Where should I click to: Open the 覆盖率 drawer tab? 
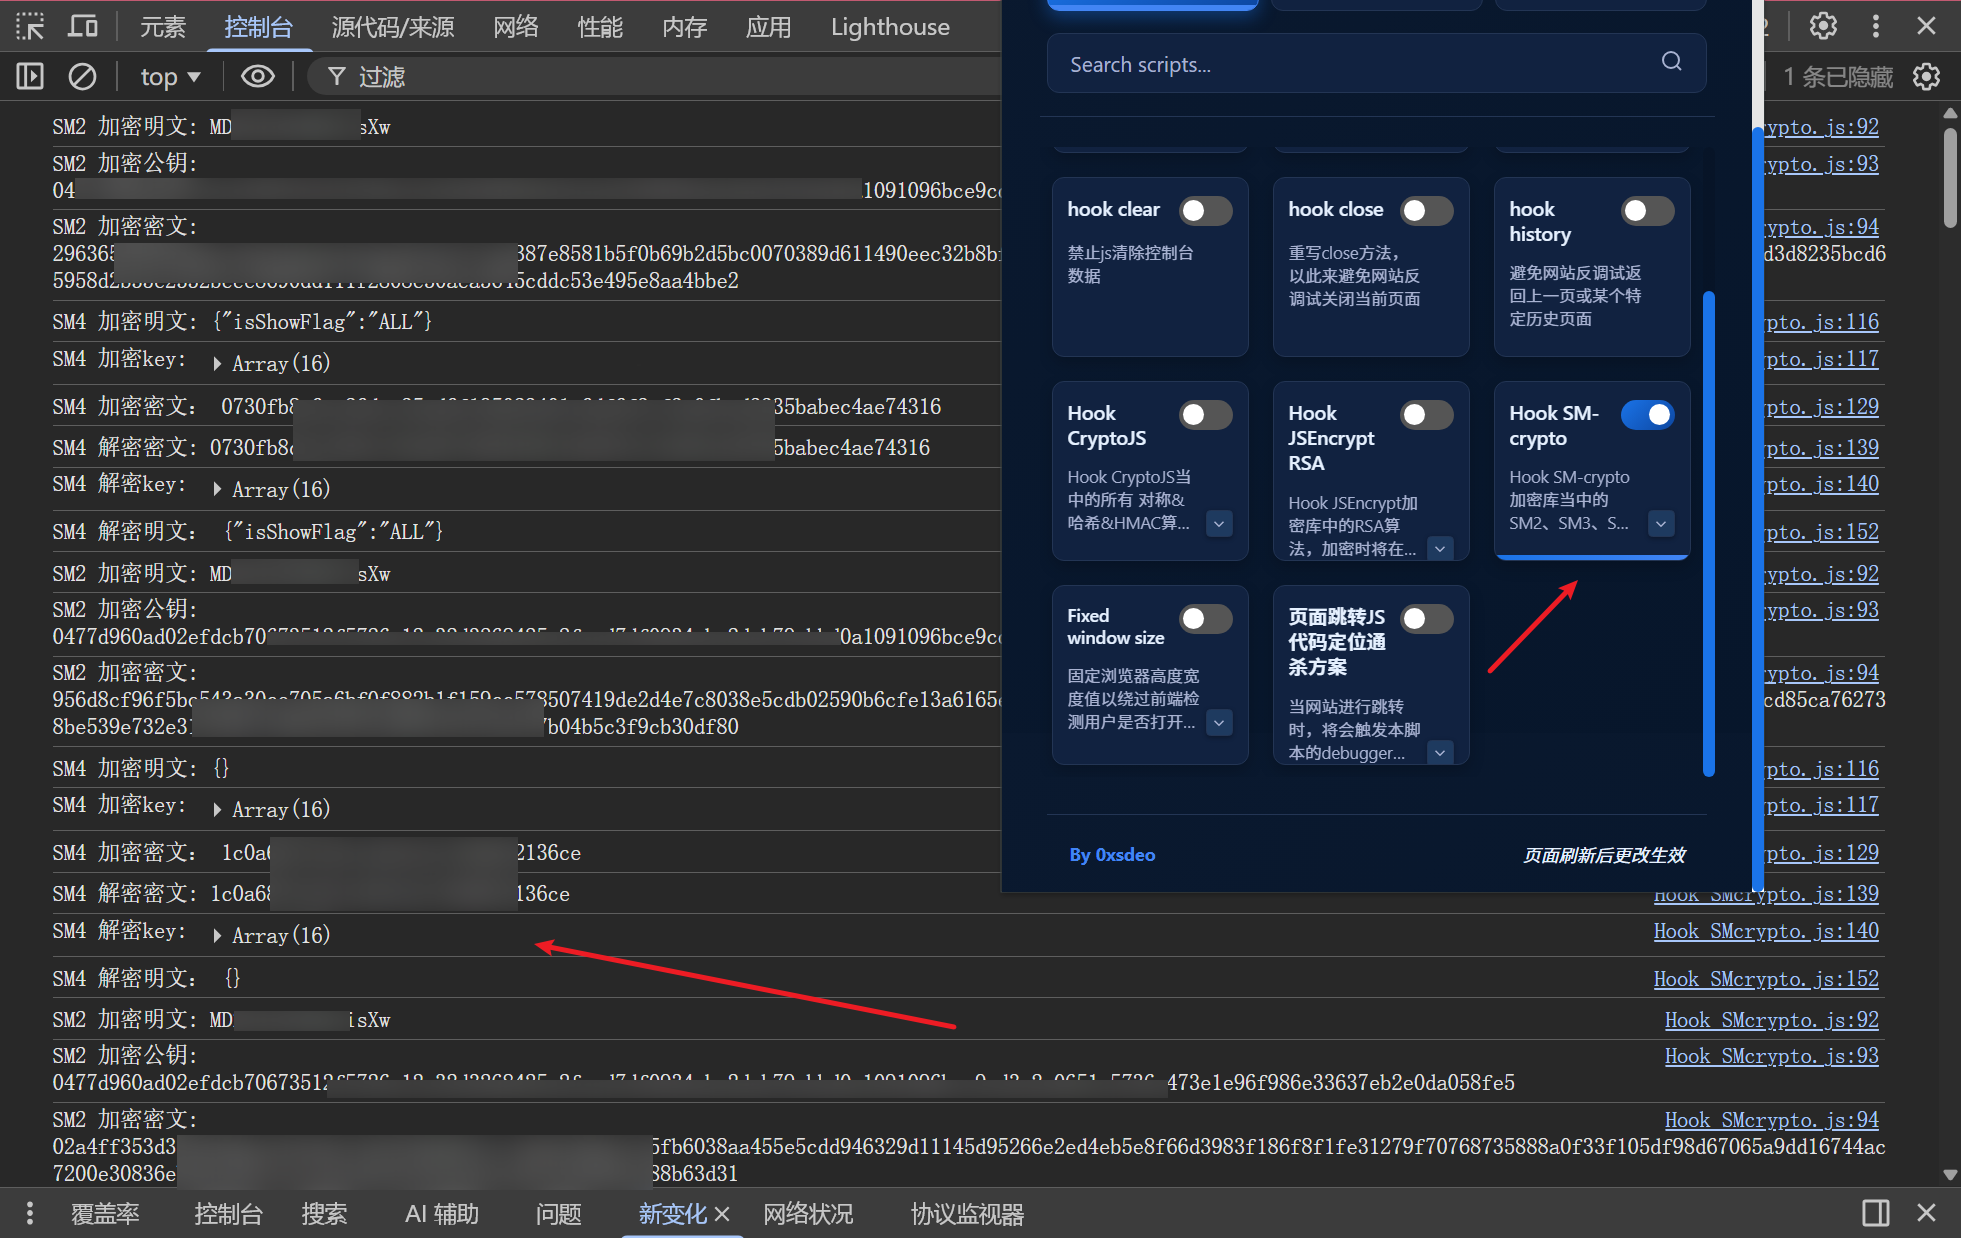(105, 1214)
